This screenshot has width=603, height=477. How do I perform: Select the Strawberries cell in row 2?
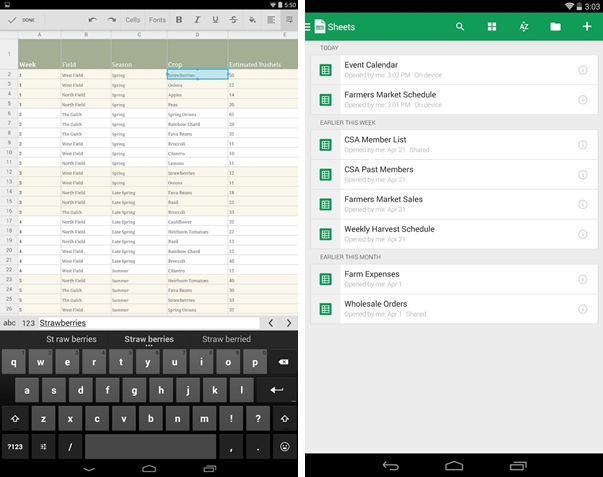pos(197,75)
